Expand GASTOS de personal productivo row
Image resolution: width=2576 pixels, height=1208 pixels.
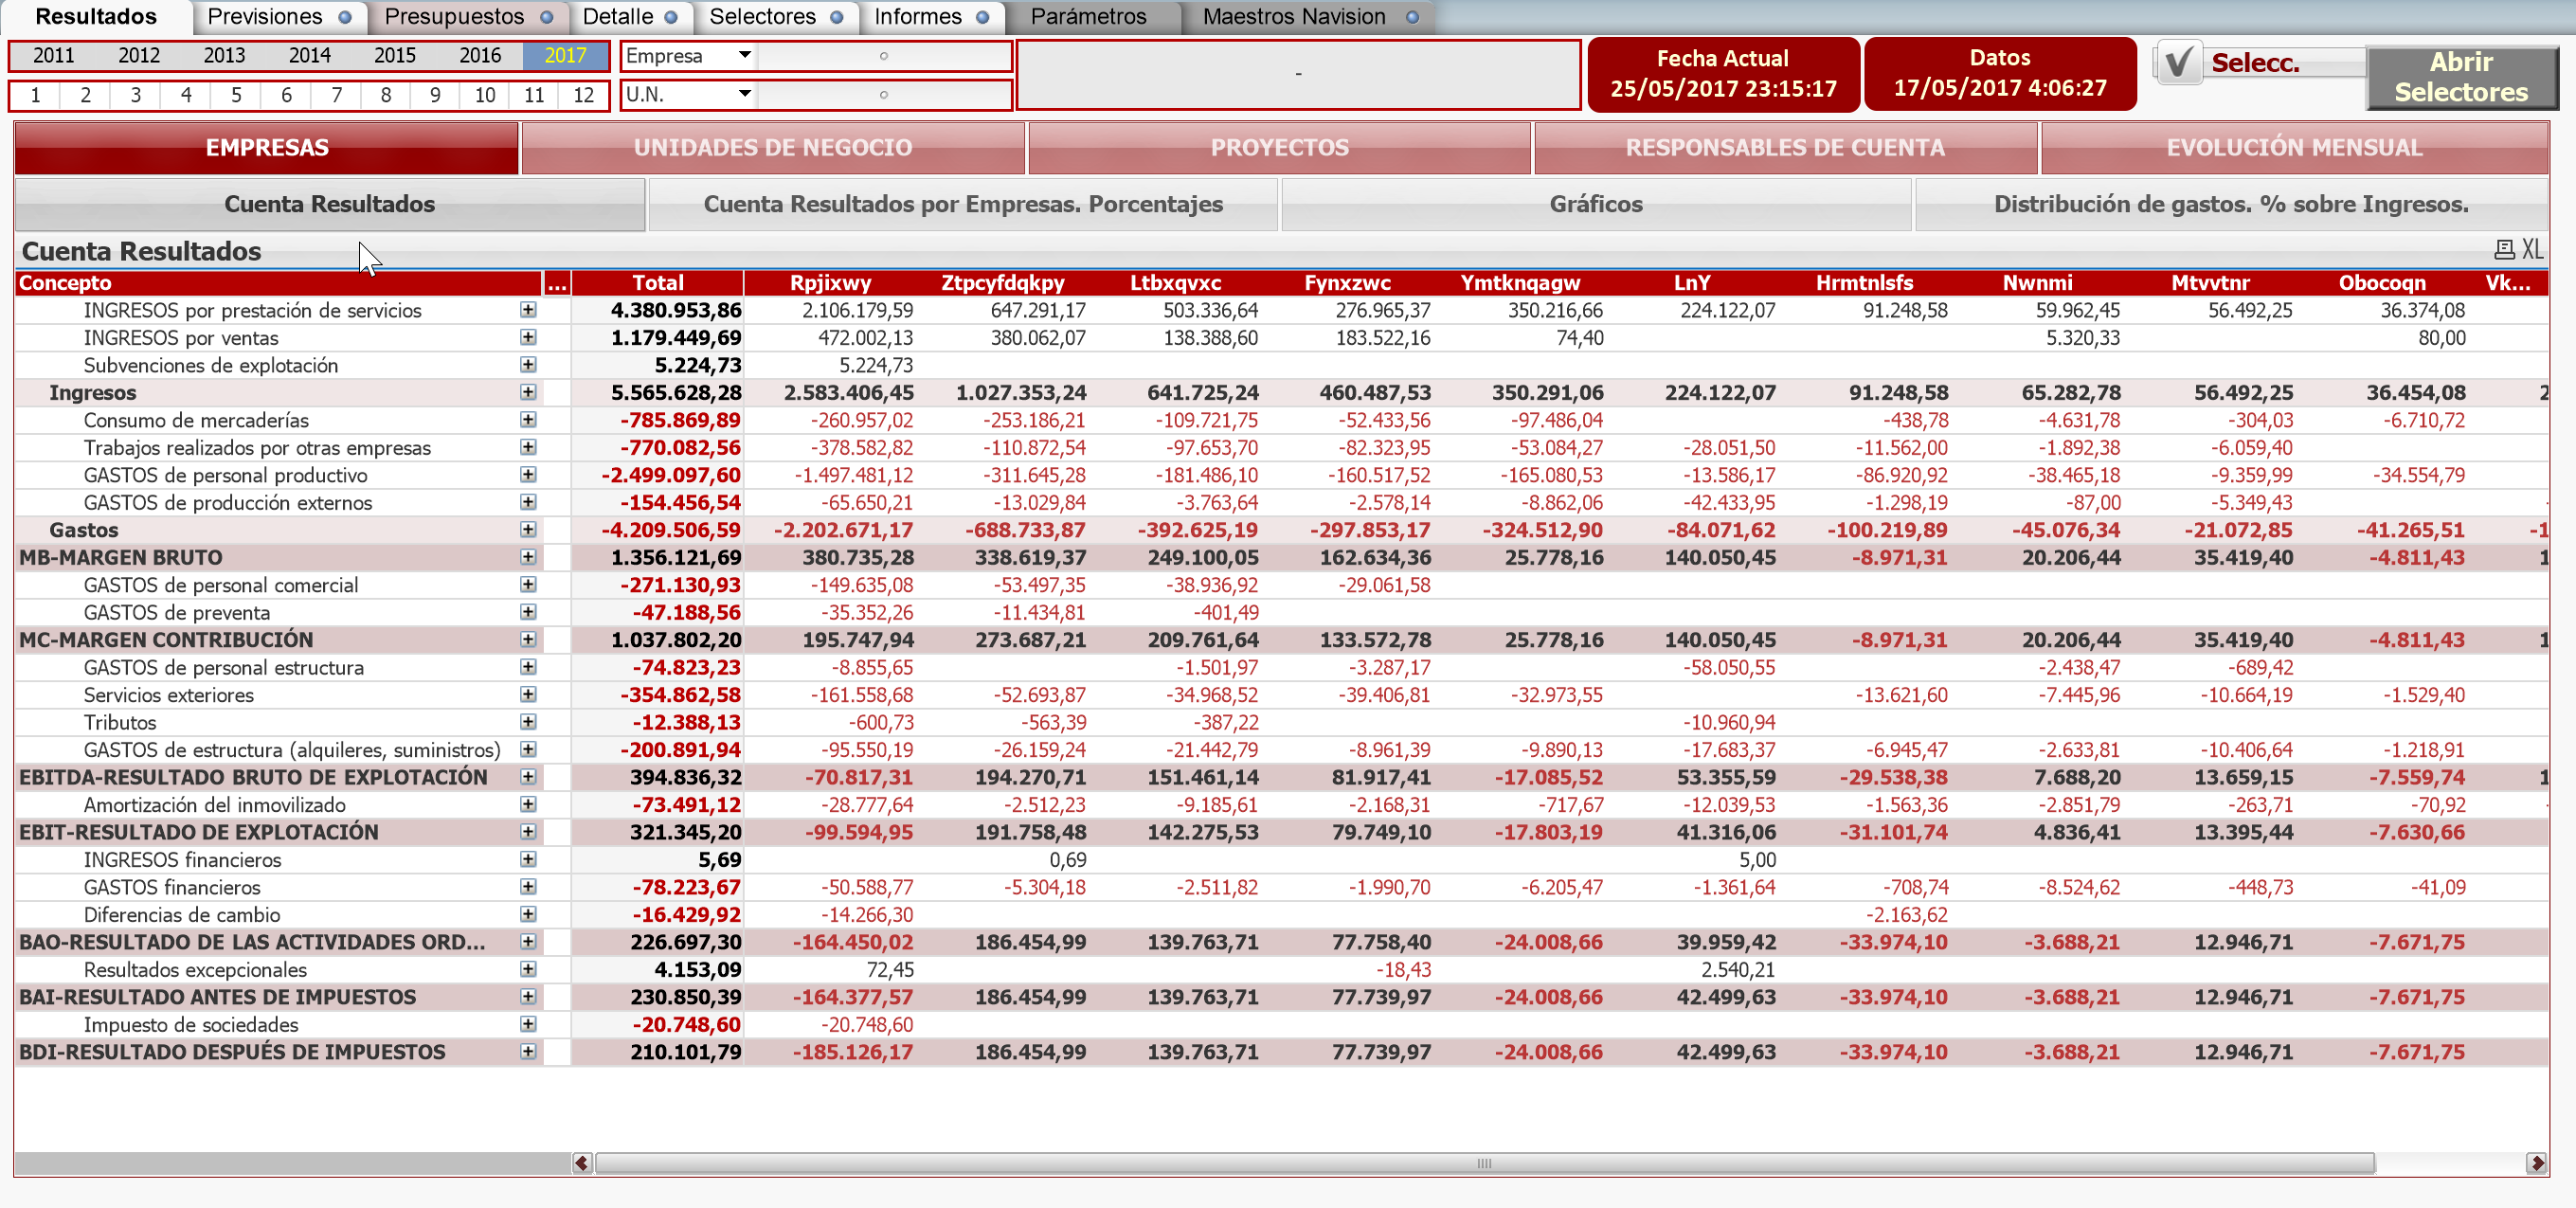(528, 475)
